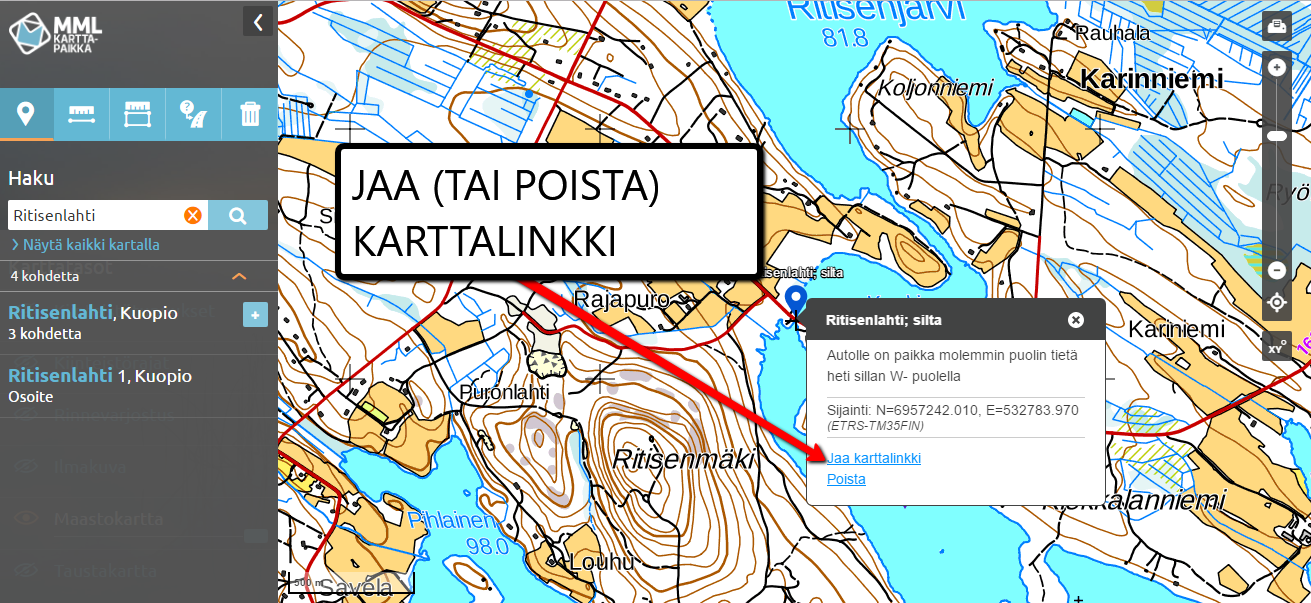Select the area measurement tool
This screenshot has width=1311, height=603.
[x=136, y=114]
